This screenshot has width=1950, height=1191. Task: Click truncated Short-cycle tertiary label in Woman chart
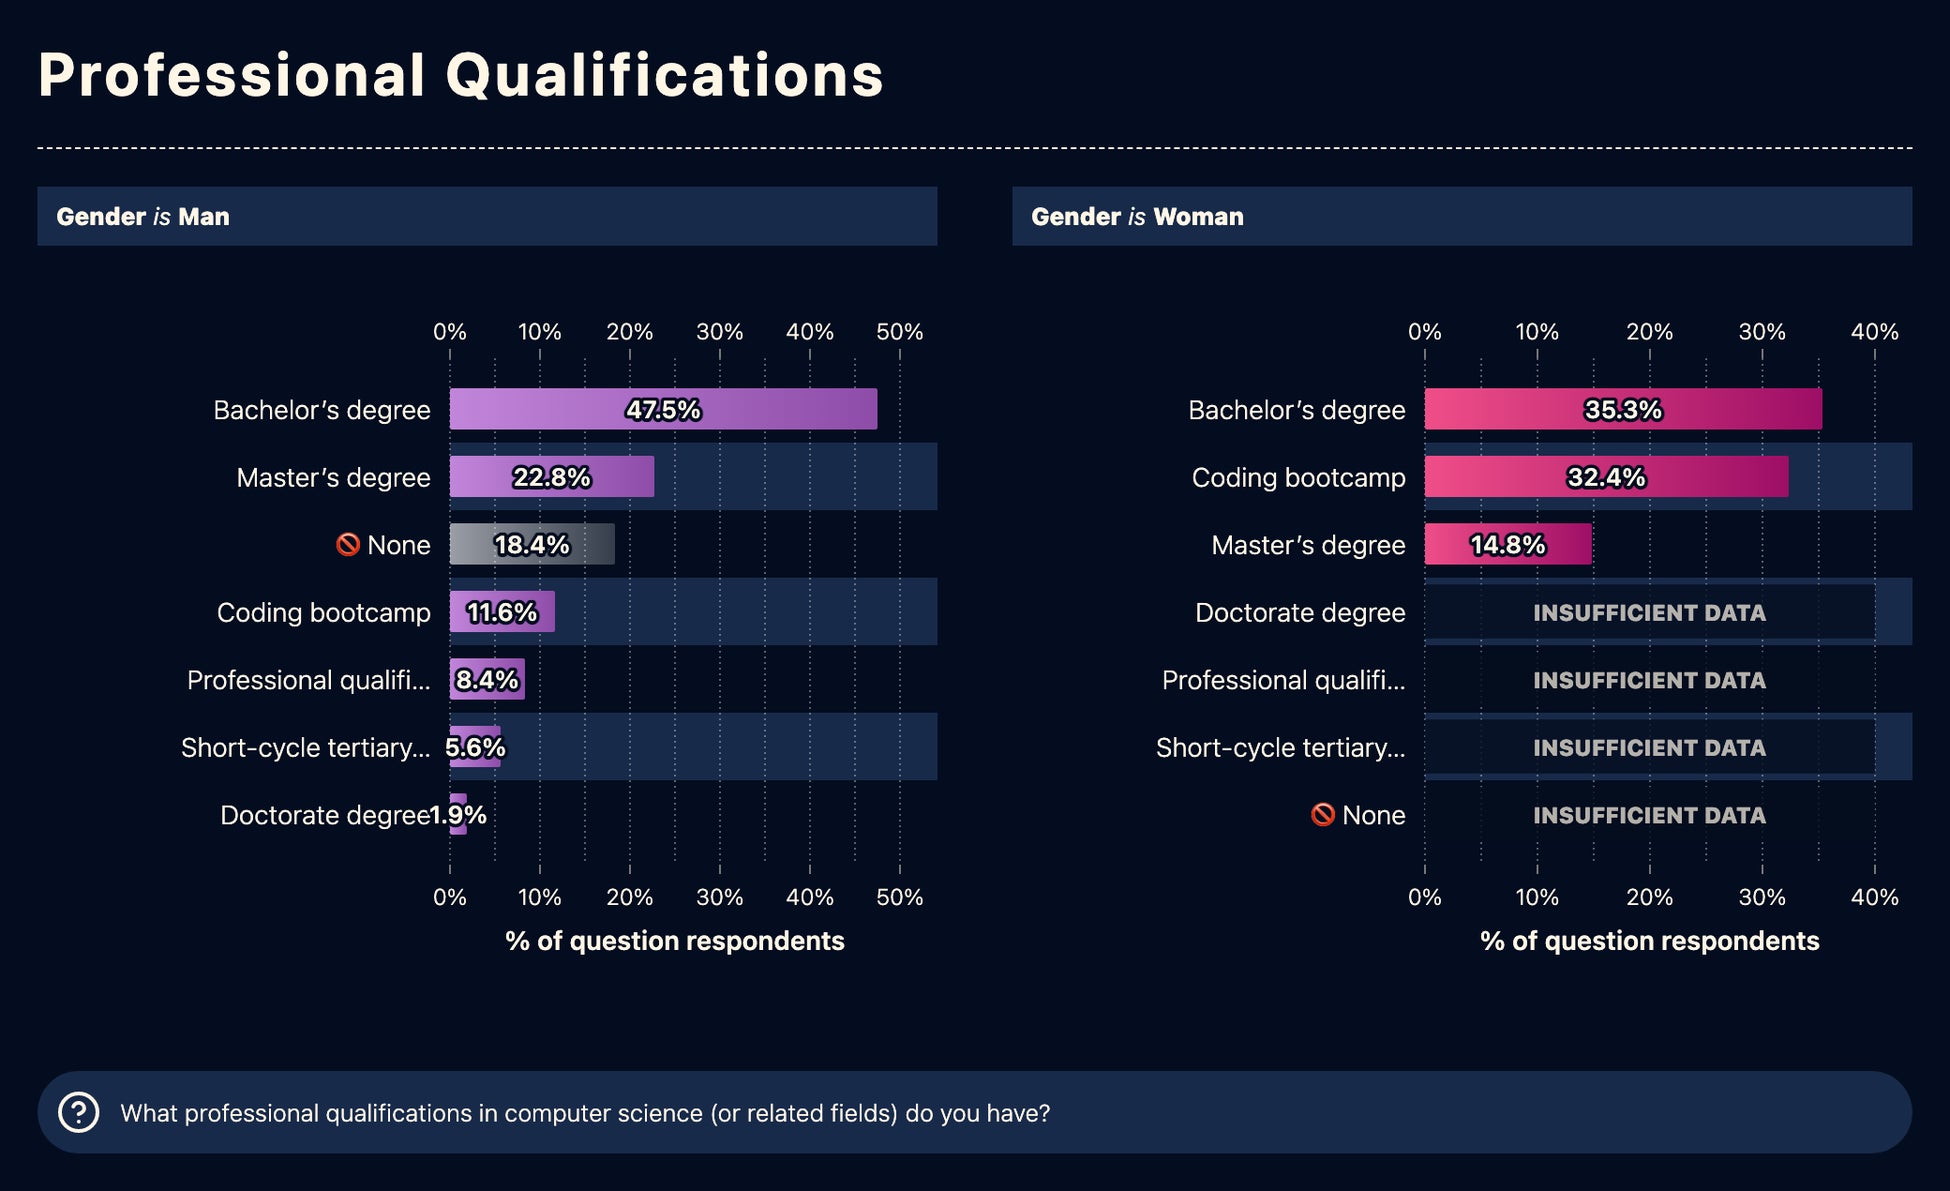click(x=1280, y=748)
